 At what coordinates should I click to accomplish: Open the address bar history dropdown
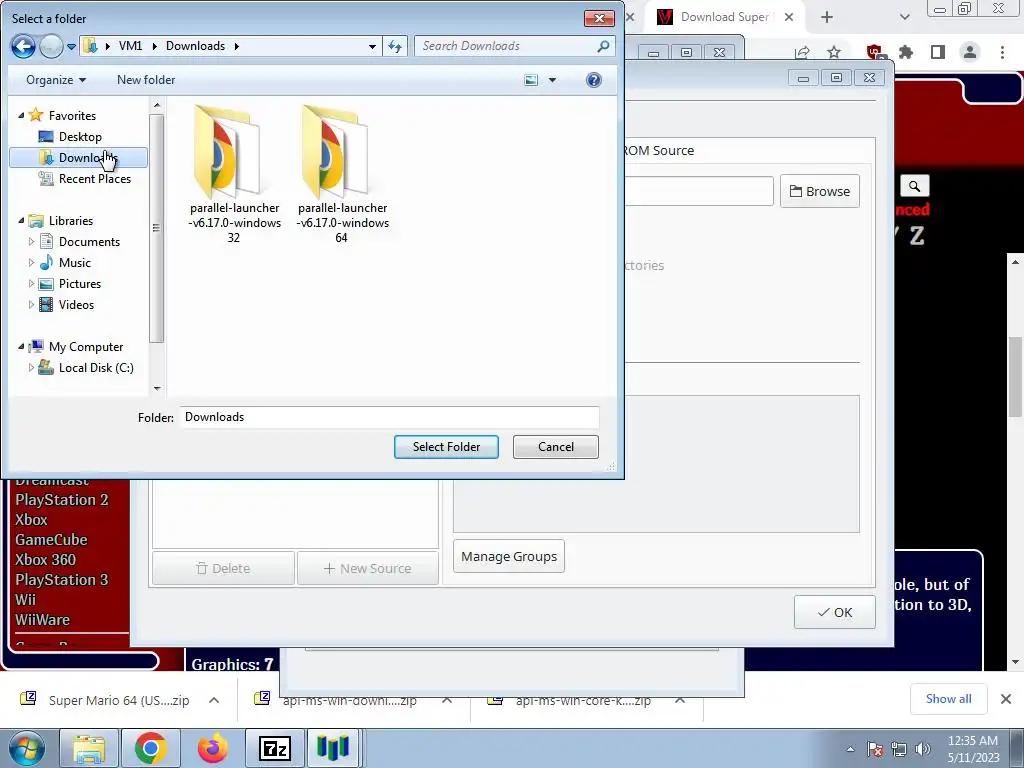click(x=372, y=46)
